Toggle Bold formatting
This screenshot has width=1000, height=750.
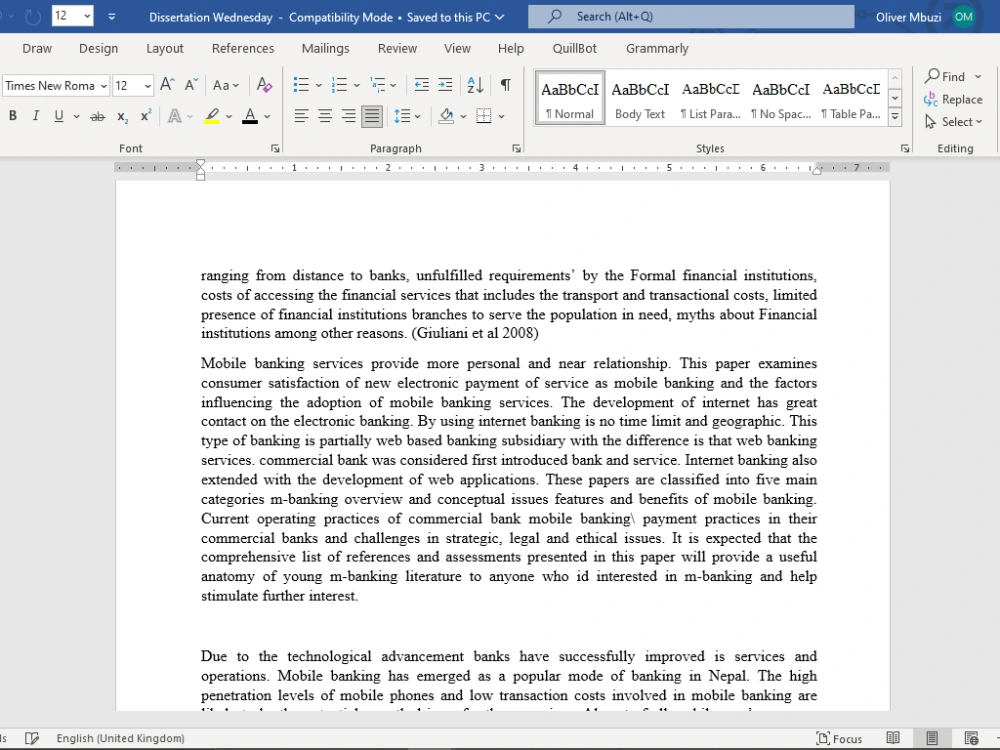[12, 116]
